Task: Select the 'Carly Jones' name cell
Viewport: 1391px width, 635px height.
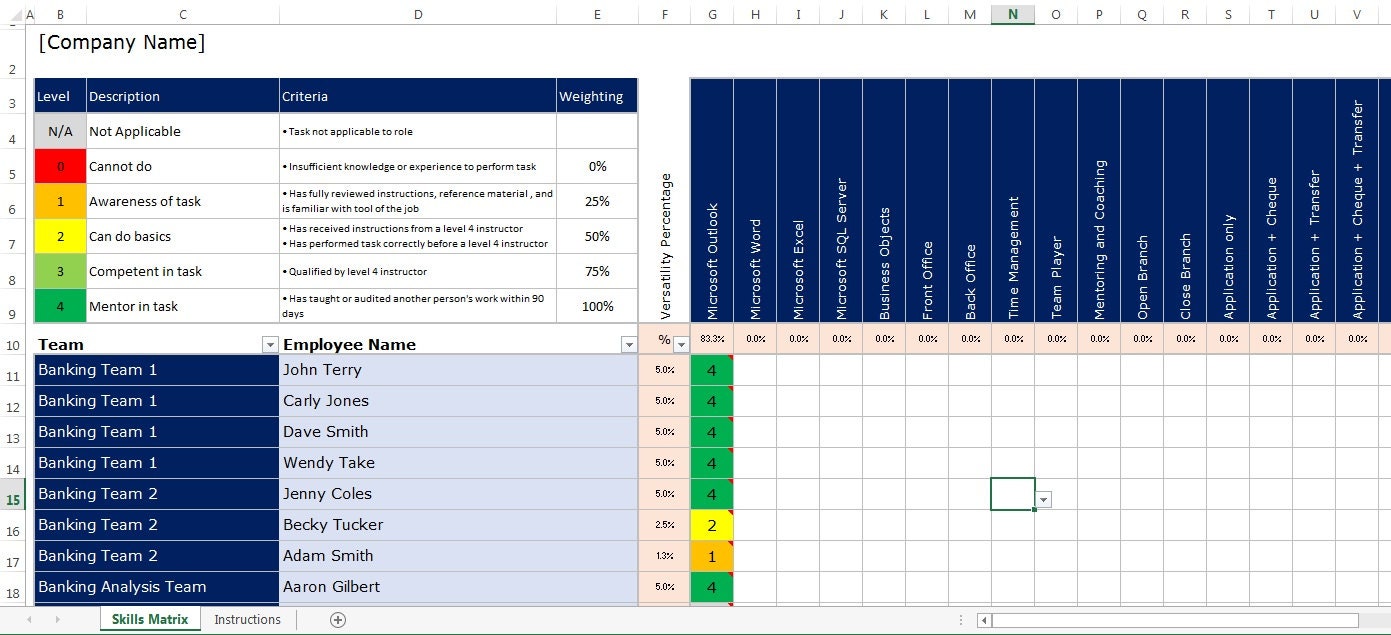Action: [459, 401]
